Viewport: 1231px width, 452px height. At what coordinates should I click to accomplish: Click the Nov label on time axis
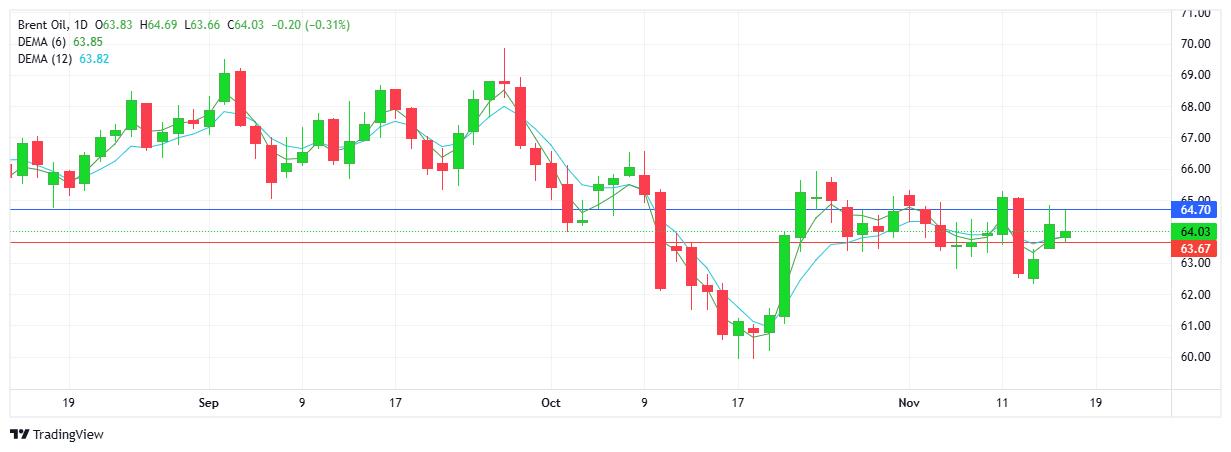point(908,403)
